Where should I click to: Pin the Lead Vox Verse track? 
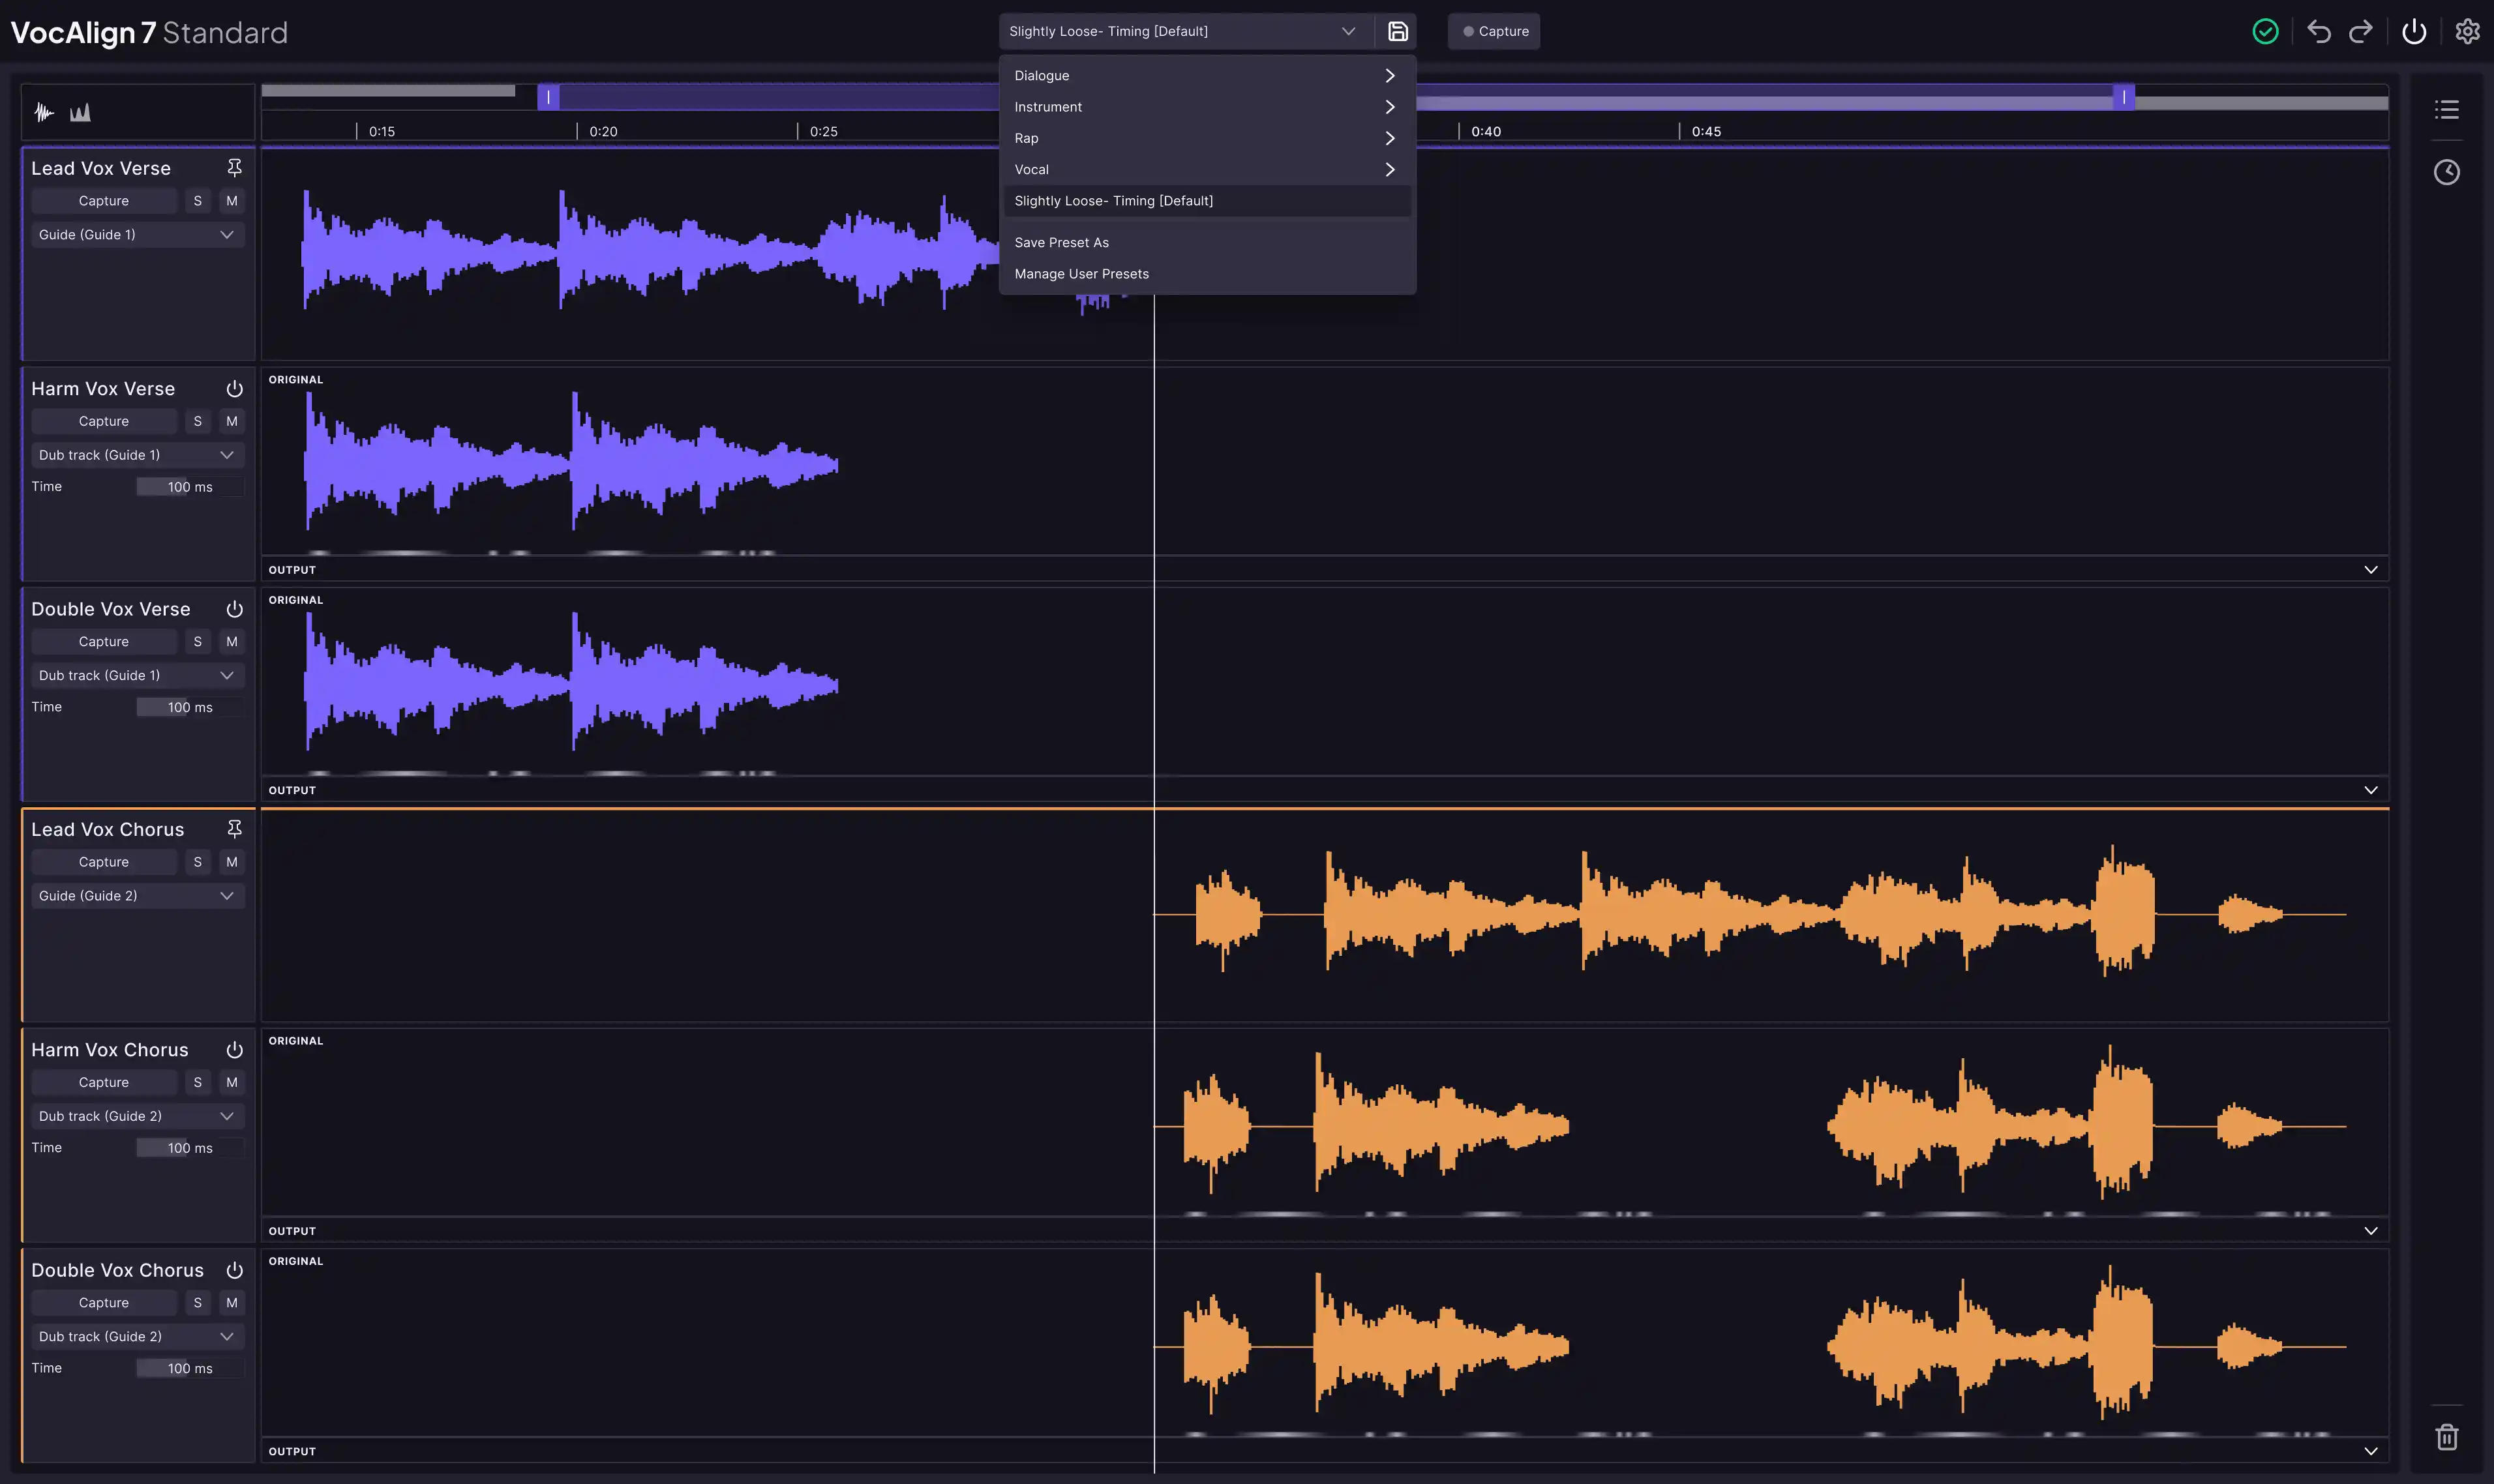click(234, 167)
